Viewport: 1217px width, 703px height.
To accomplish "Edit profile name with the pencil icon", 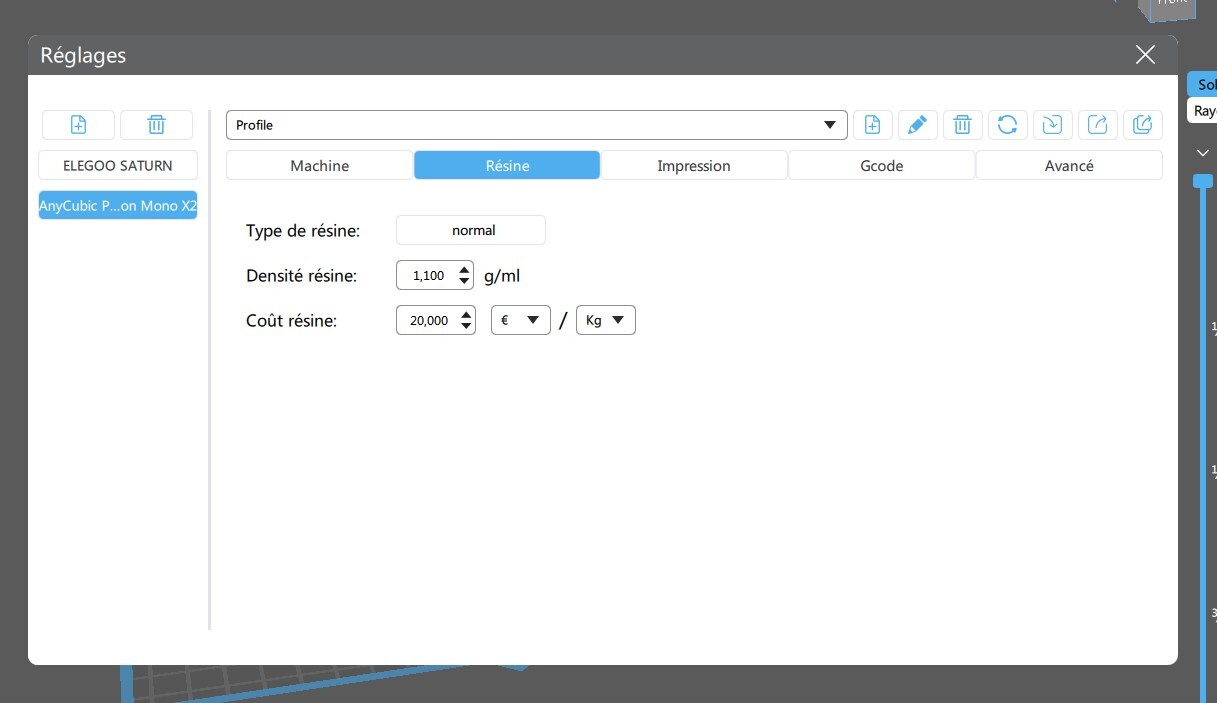I will pyautogui.click(x=918, y=125).
